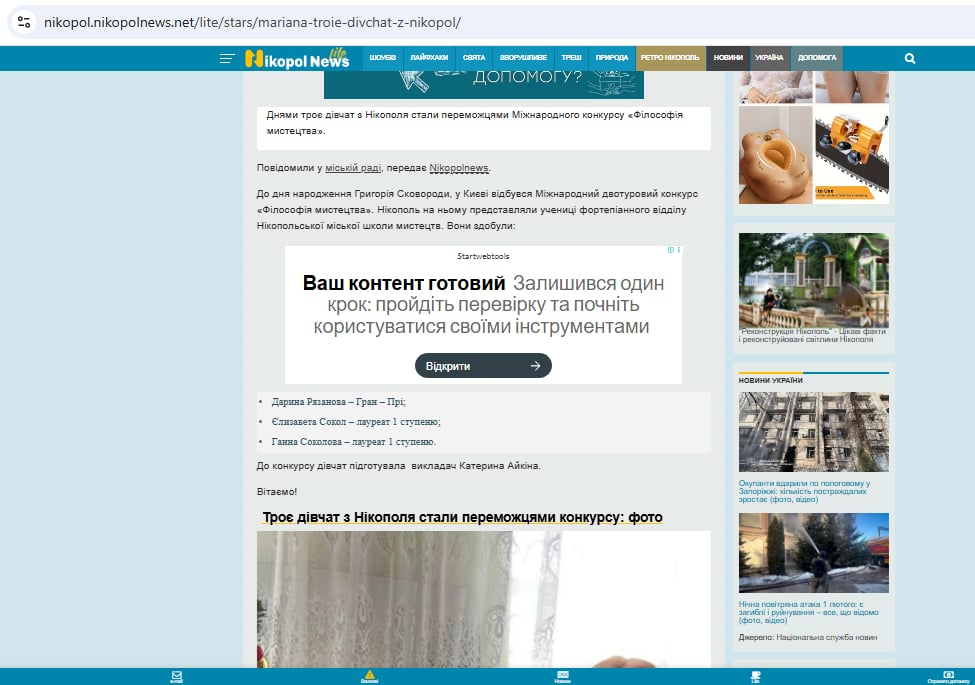This screenshot has width=975, height=685.
Task: Open the РЕТРО НІКОПОЛЬ tab
Action: [x=671, y=58]
